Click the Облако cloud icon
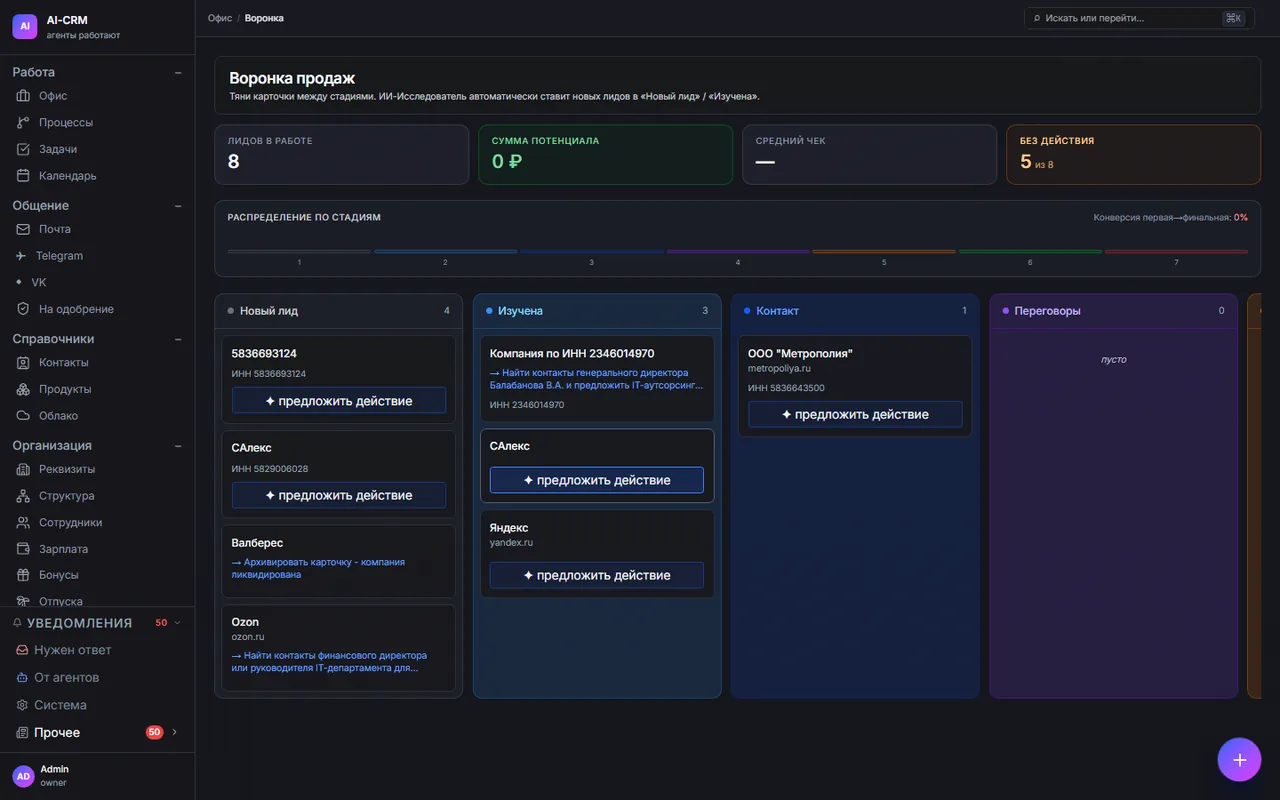 pos(23,416)
